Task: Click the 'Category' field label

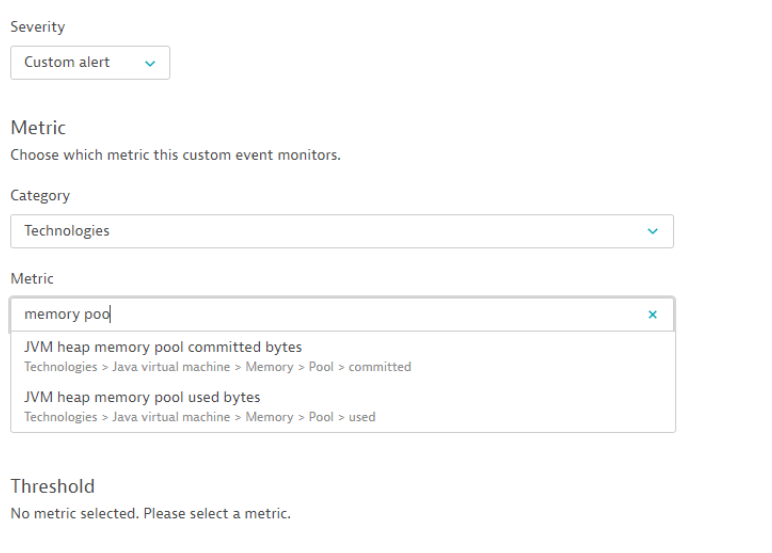Action: 40,196
